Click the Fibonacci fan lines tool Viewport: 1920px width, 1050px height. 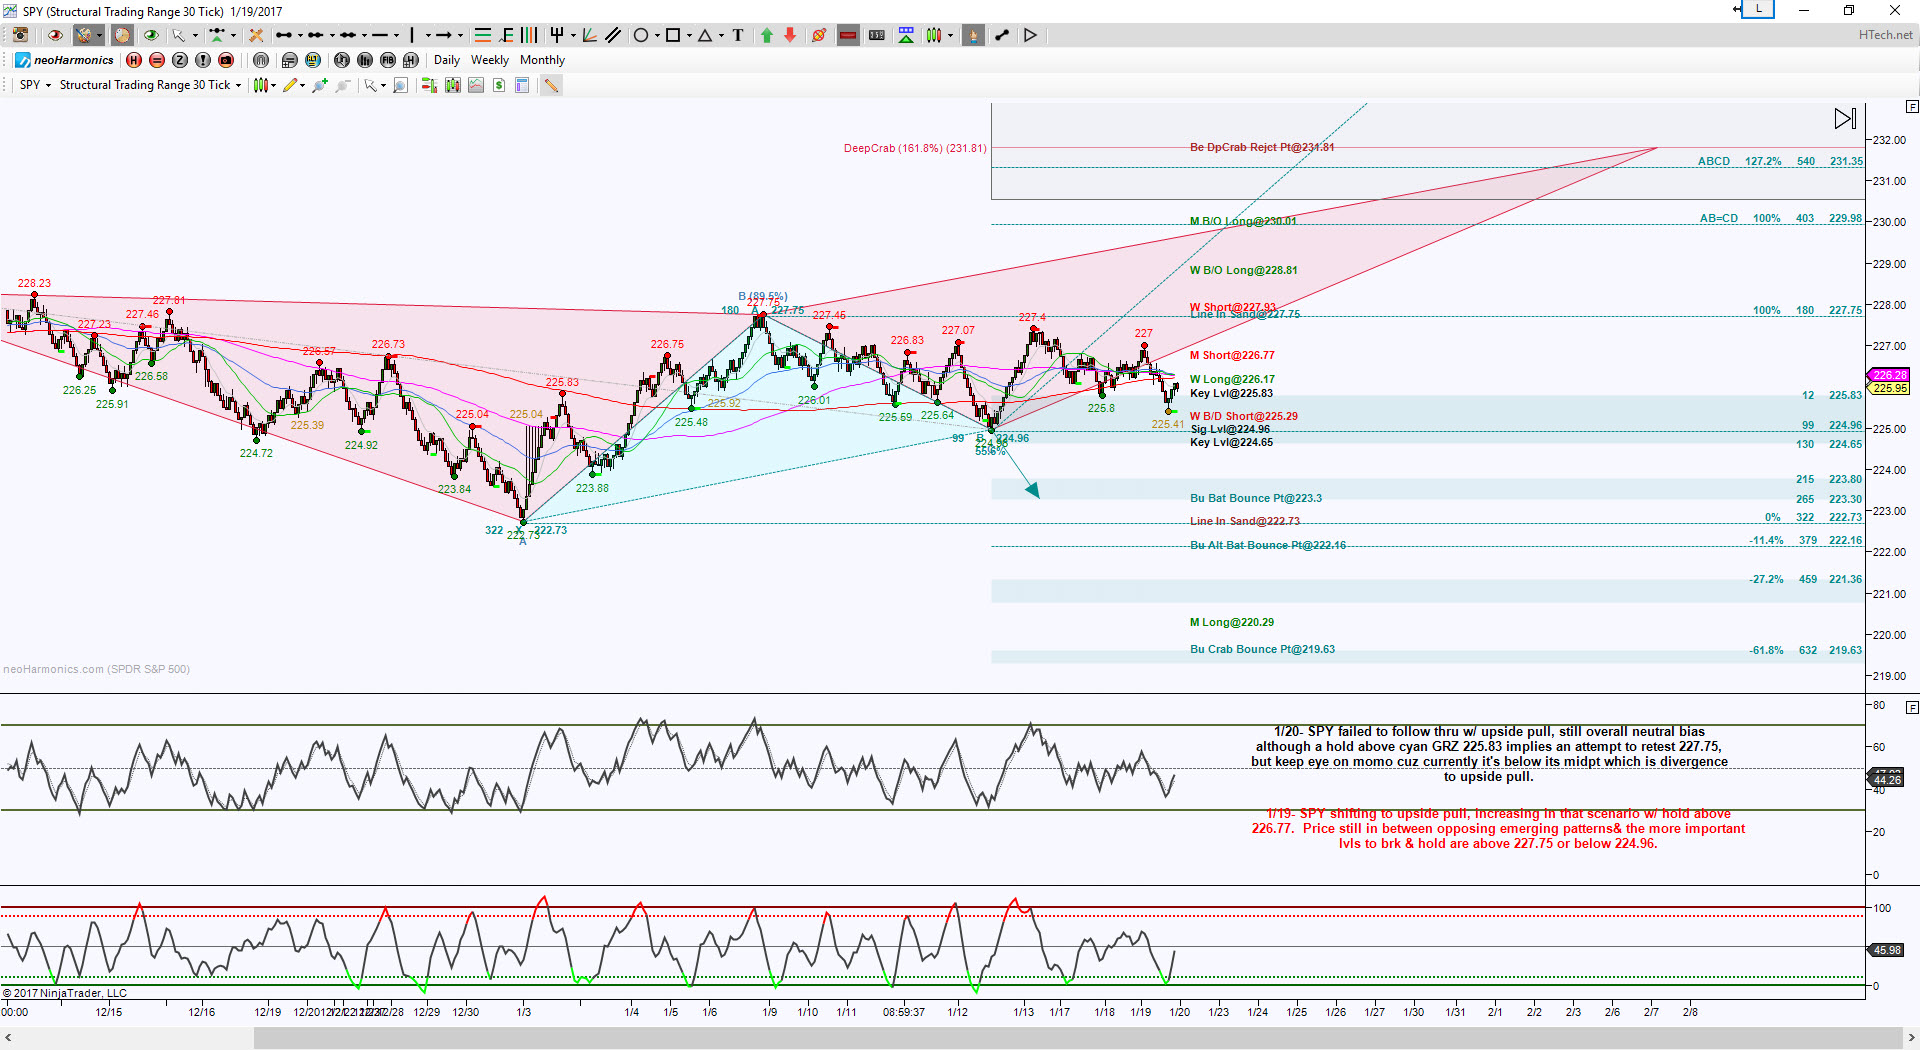590,35
